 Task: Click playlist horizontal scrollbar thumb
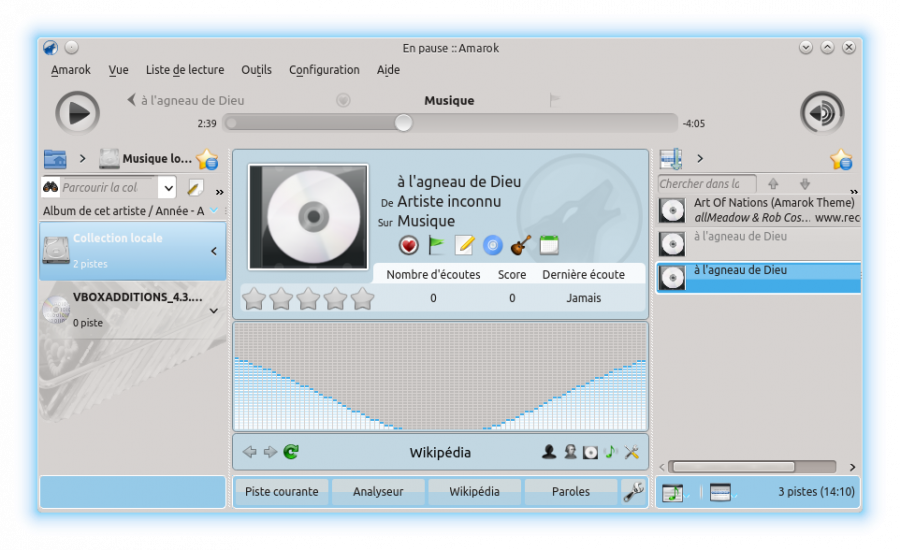point(732,467)
